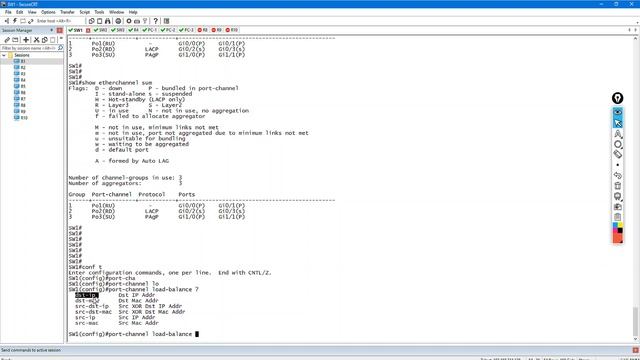The height and width of the screenshot is (360, 640).
Task: Click Session Manager new folder icon
Action: (16, 40)
